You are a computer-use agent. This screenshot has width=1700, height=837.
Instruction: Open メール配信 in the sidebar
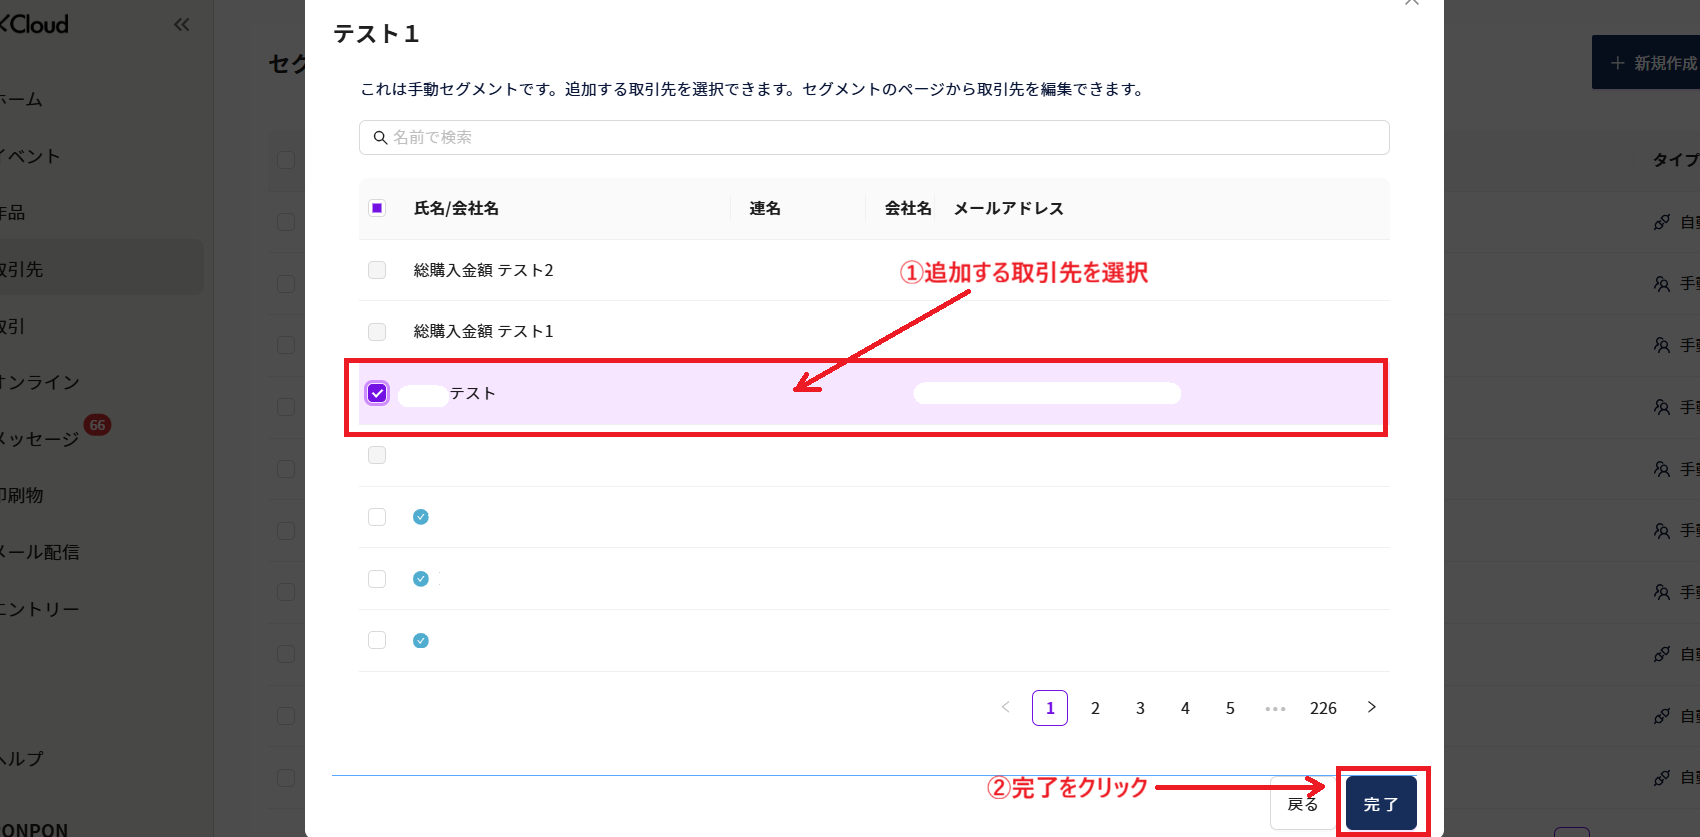point(40,552)
